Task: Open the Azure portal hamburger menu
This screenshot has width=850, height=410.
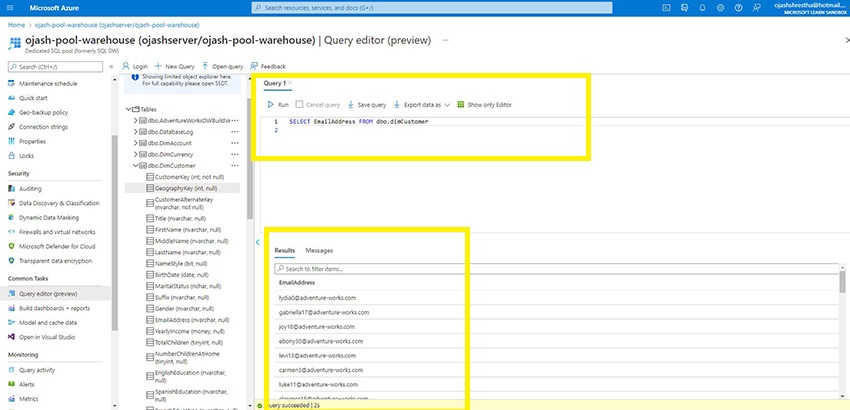Action: (x=10, y=8)
